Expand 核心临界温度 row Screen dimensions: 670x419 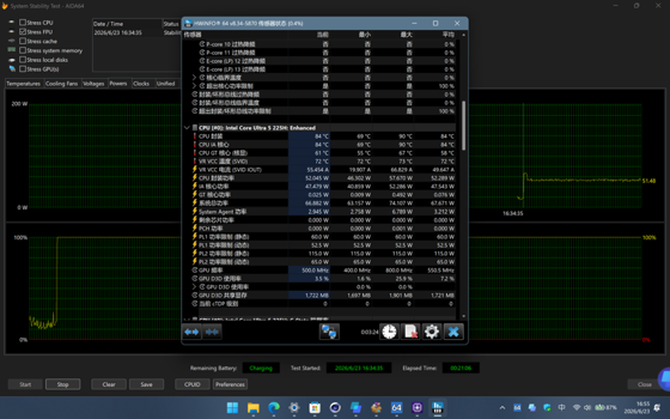(x=194, y=78)
